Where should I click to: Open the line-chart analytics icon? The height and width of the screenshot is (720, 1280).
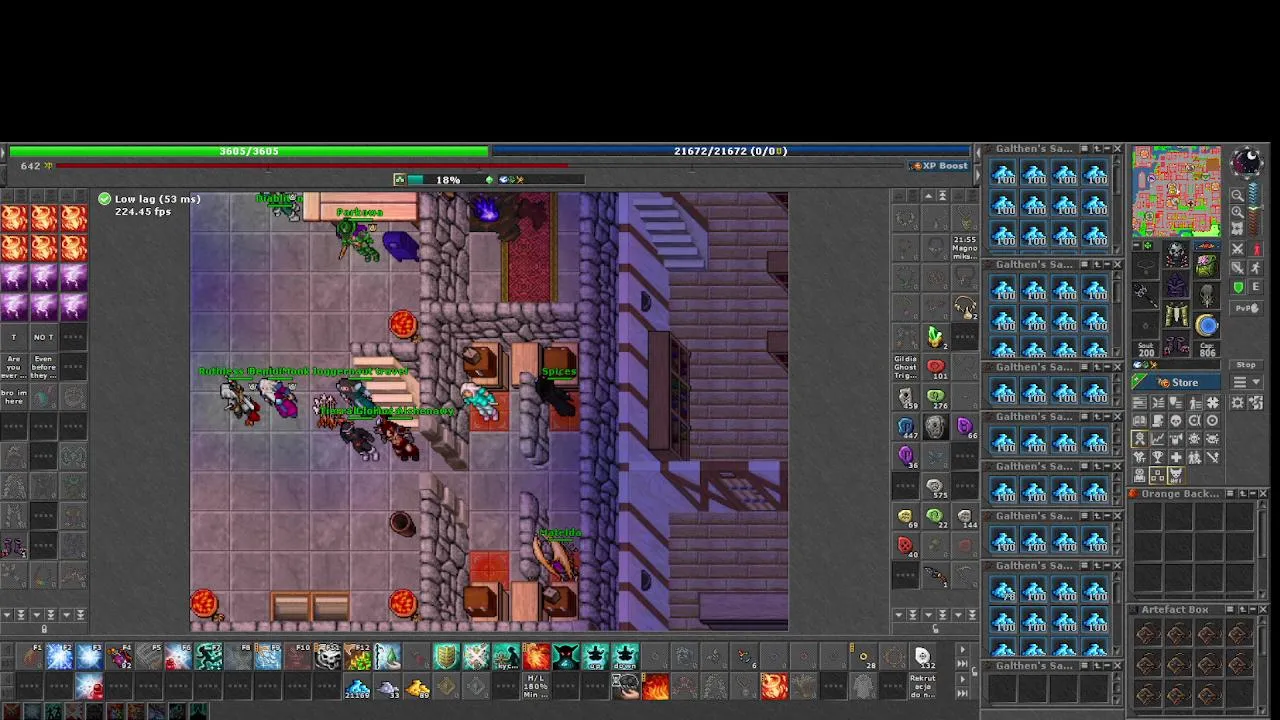[x=1158, y=437]
